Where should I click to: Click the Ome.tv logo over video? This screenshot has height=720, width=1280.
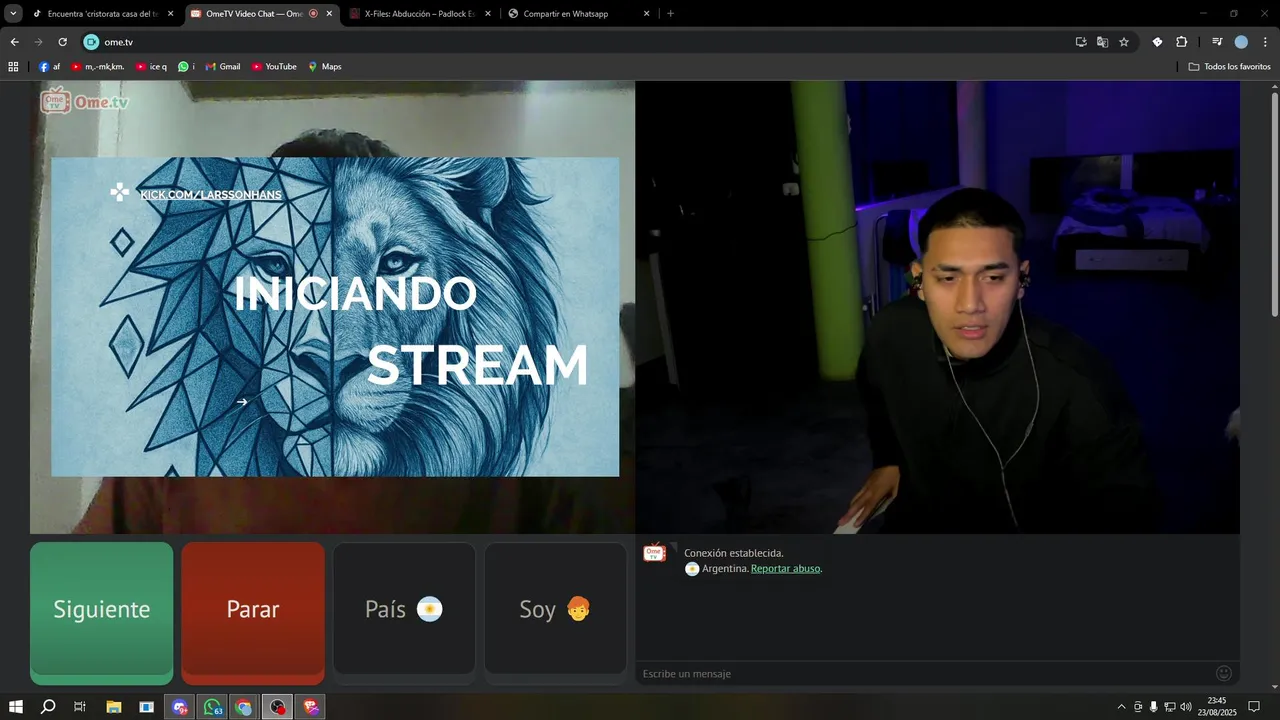click(85, 101)
